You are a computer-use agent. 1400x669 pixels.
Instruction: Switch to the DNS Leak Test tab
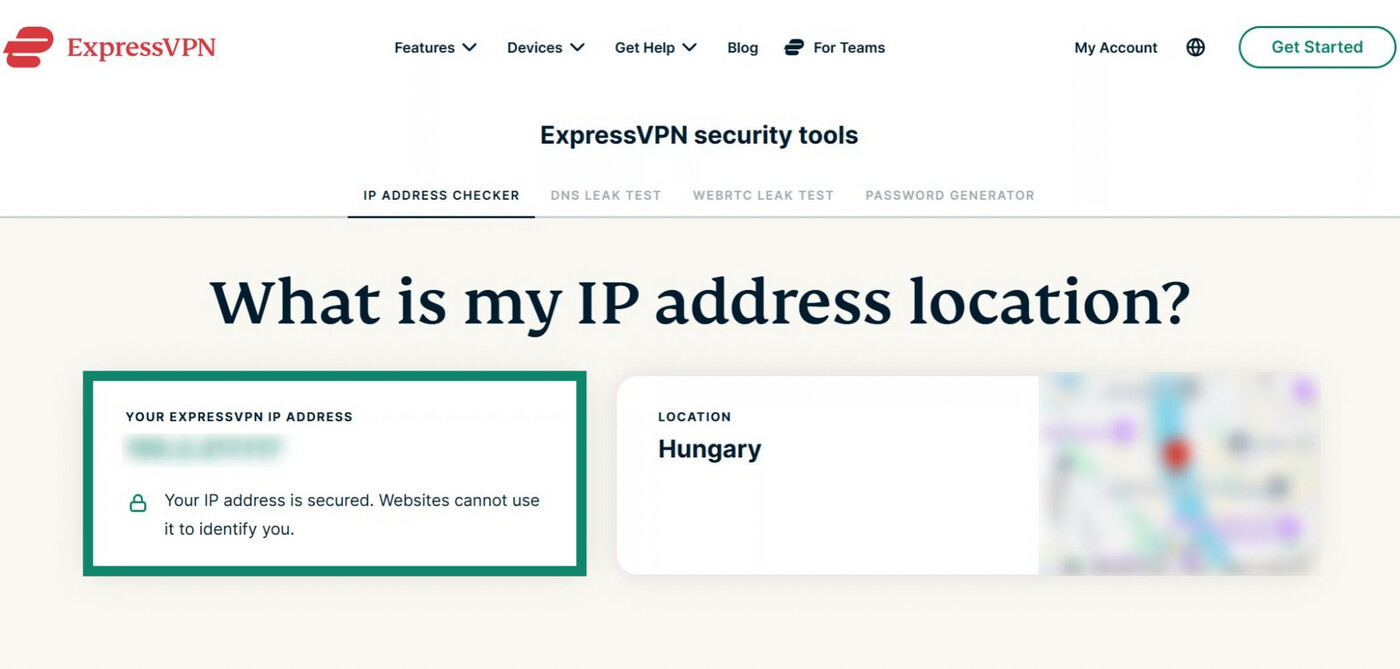(606, 195)
